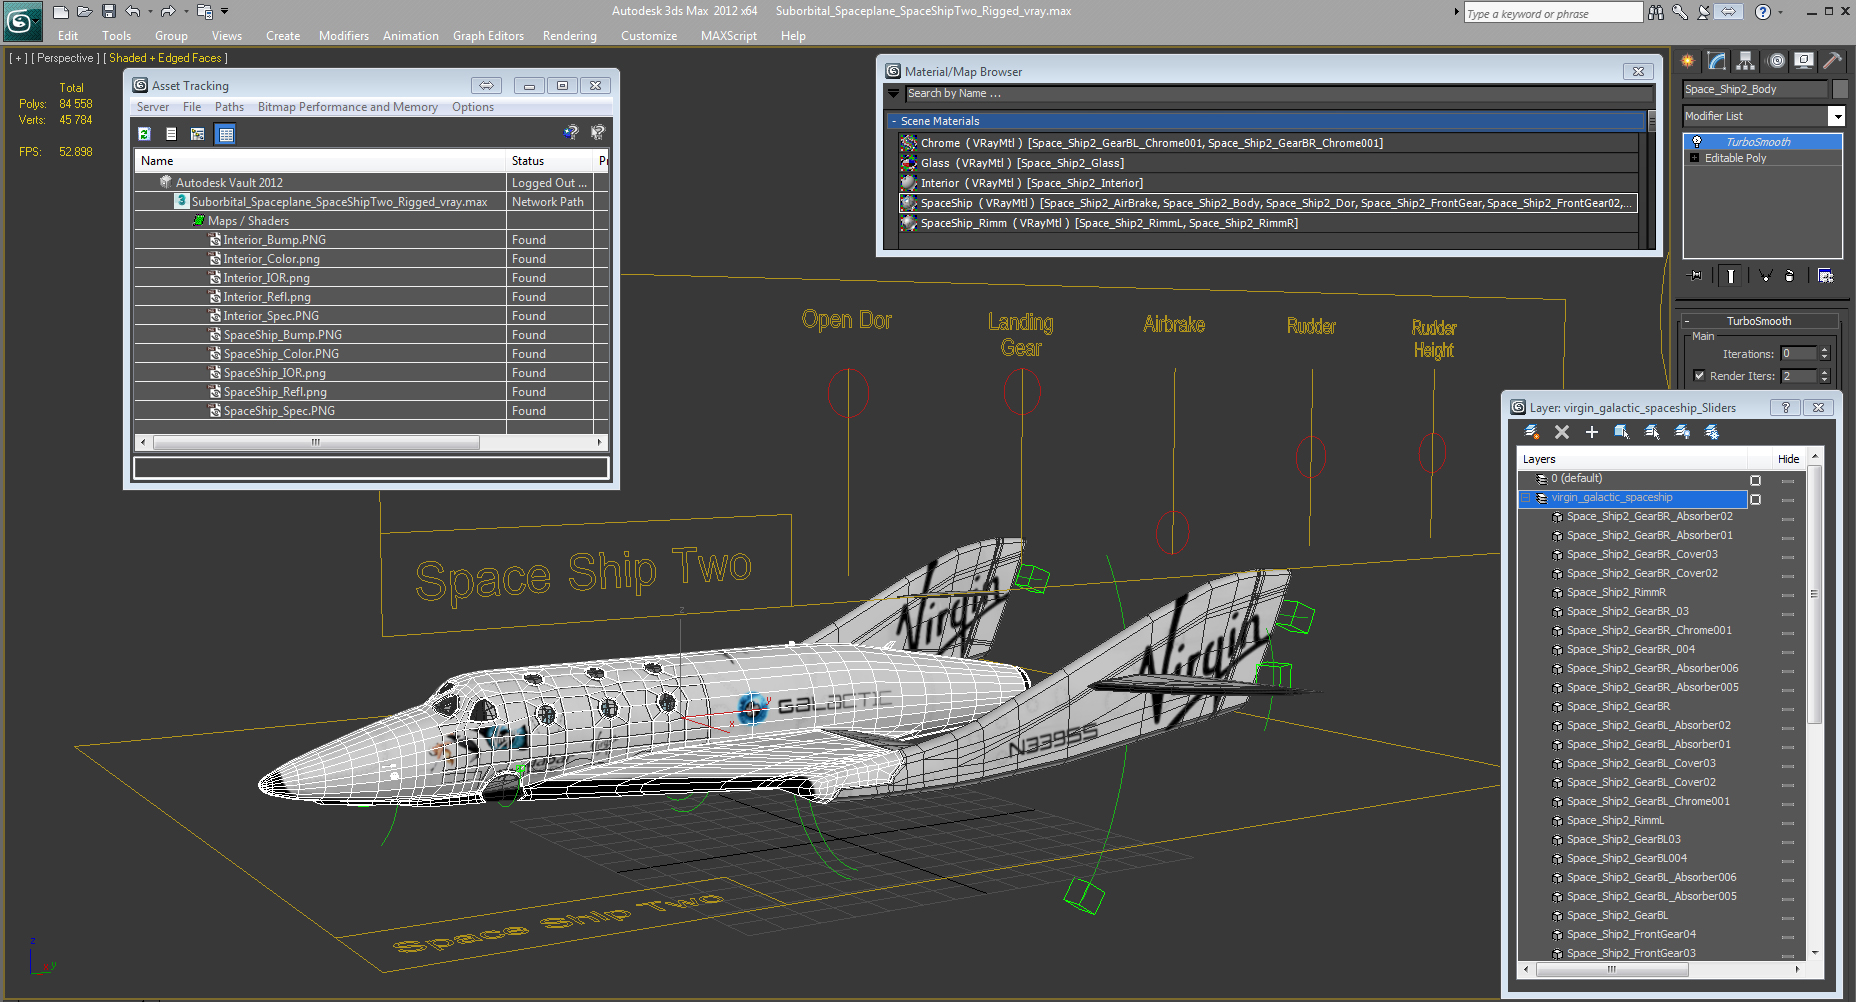Click Asset Tracking horizontal scrollbar thumb

click(x=316, y=442)
